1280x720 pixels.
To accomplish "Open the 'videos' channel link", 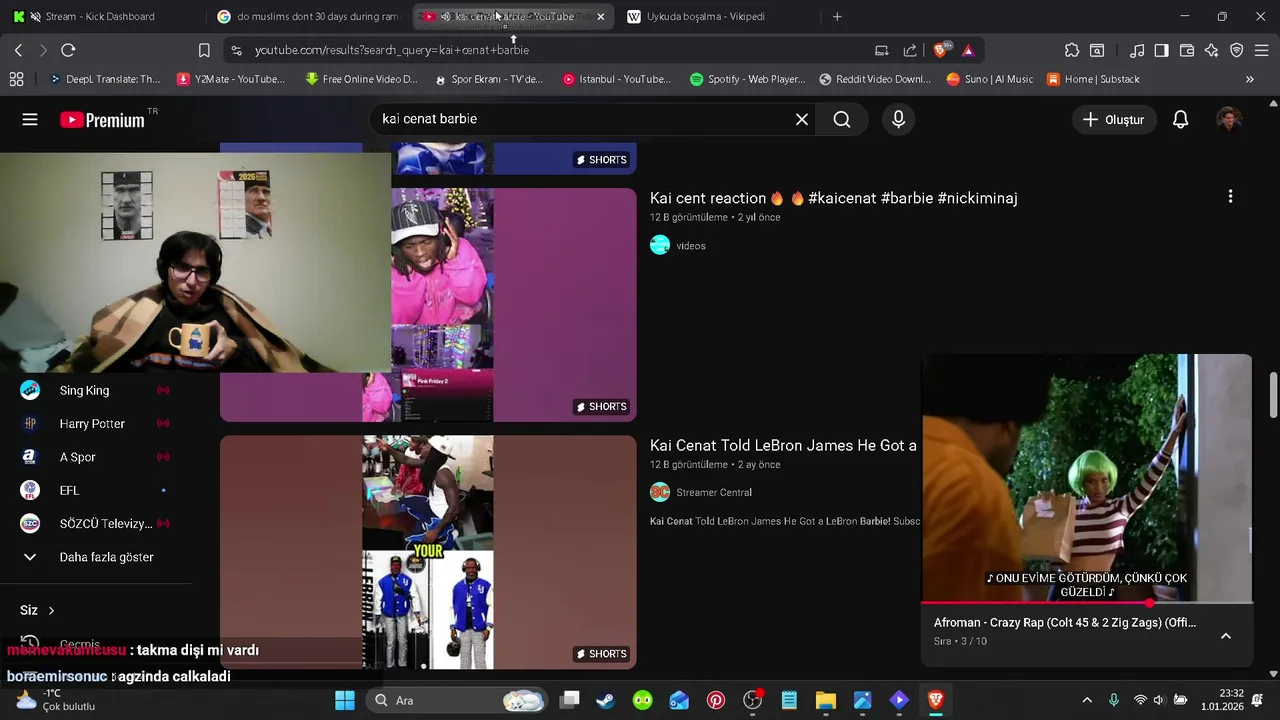I will point(691,245).
